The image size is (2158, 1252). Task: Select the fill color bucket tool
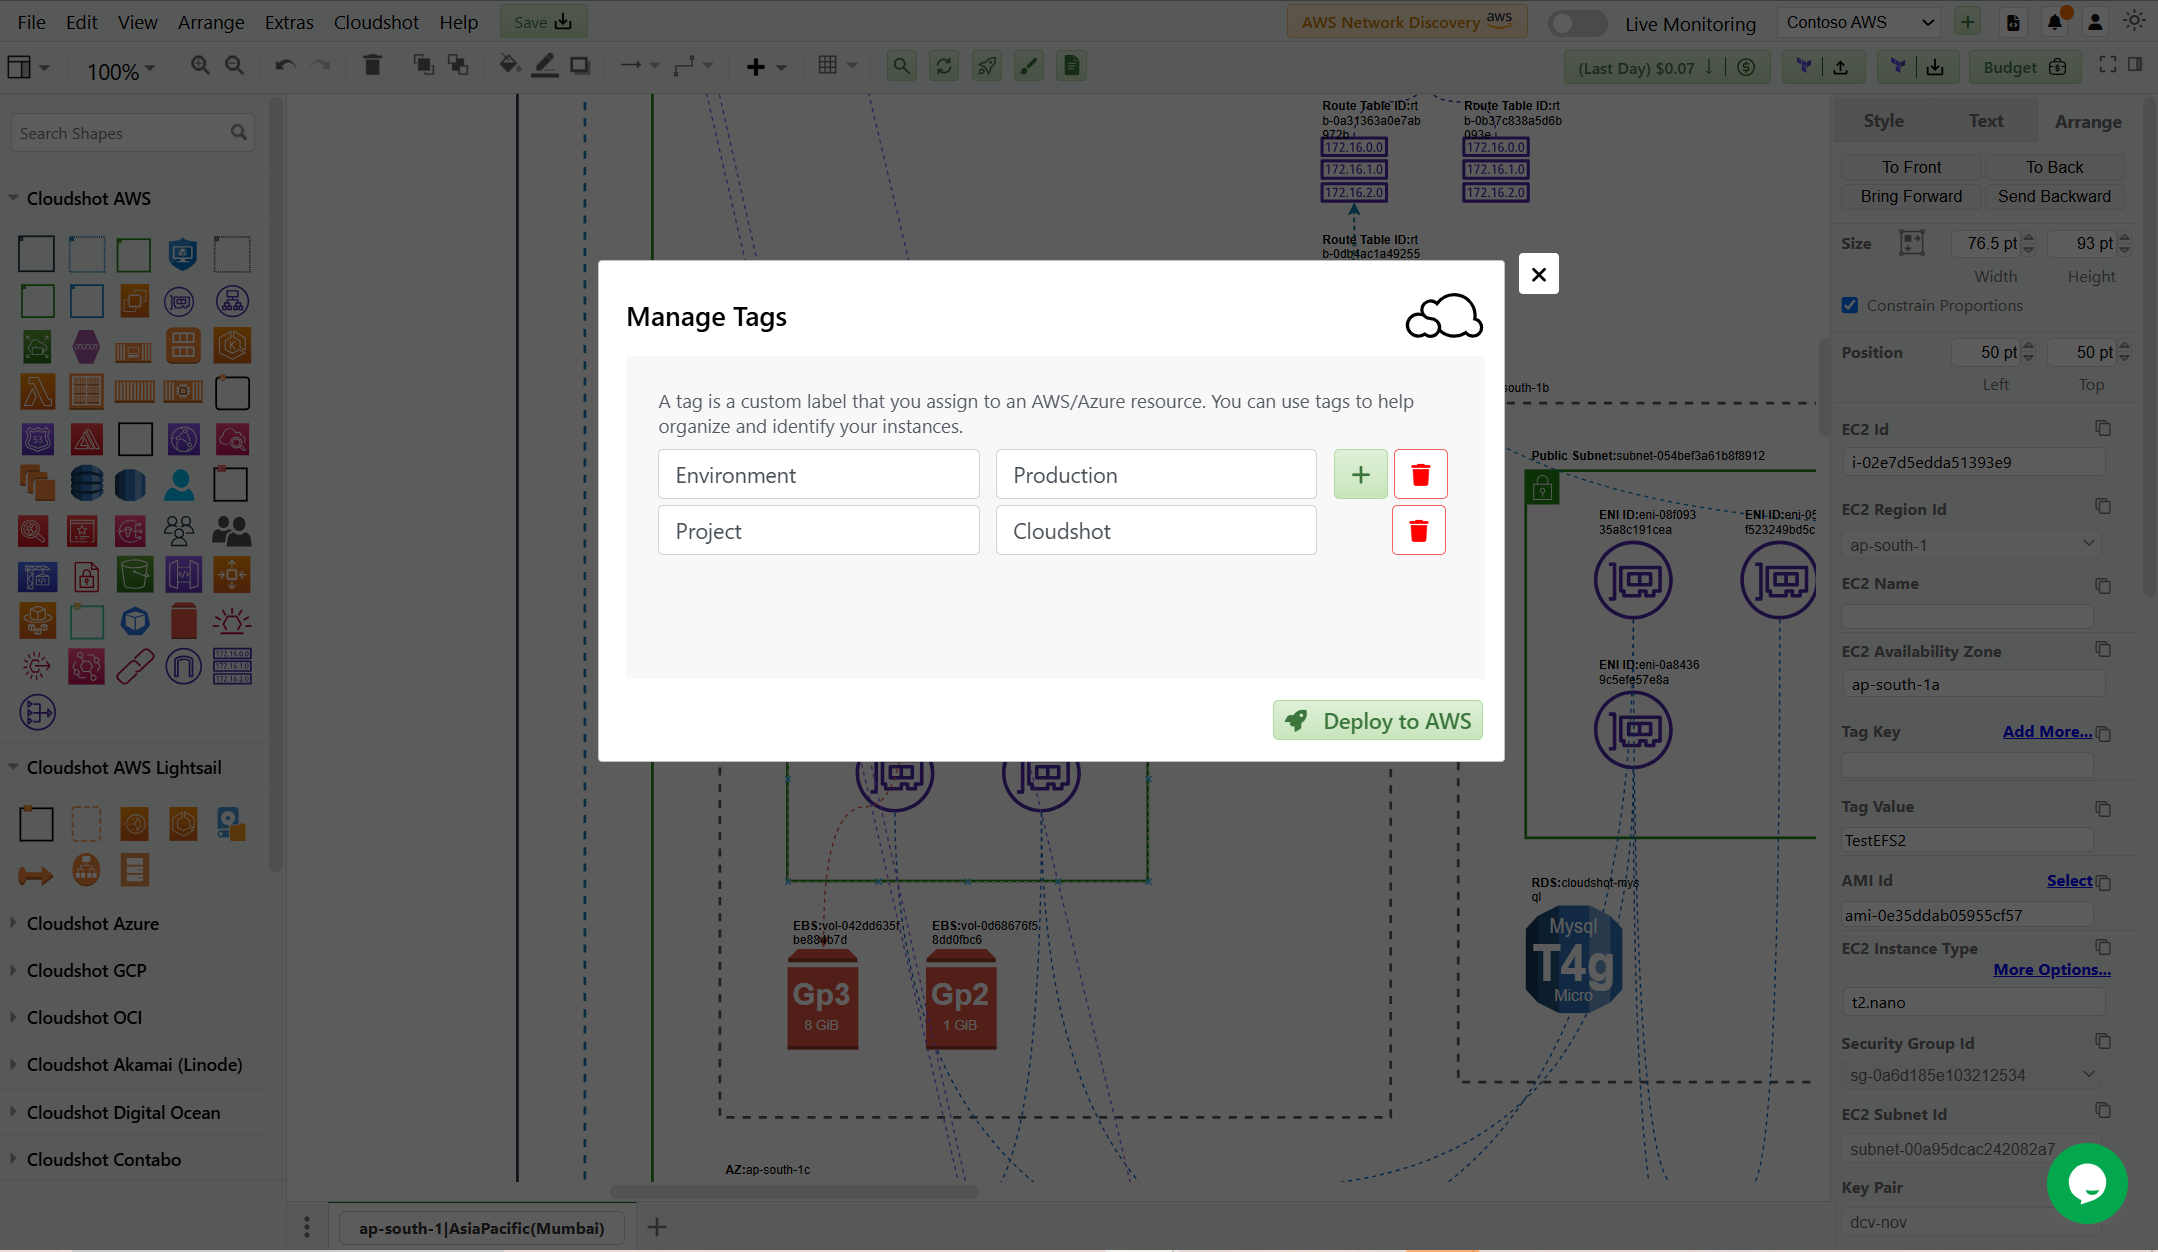pyautogui.click(x=509, y=65)
